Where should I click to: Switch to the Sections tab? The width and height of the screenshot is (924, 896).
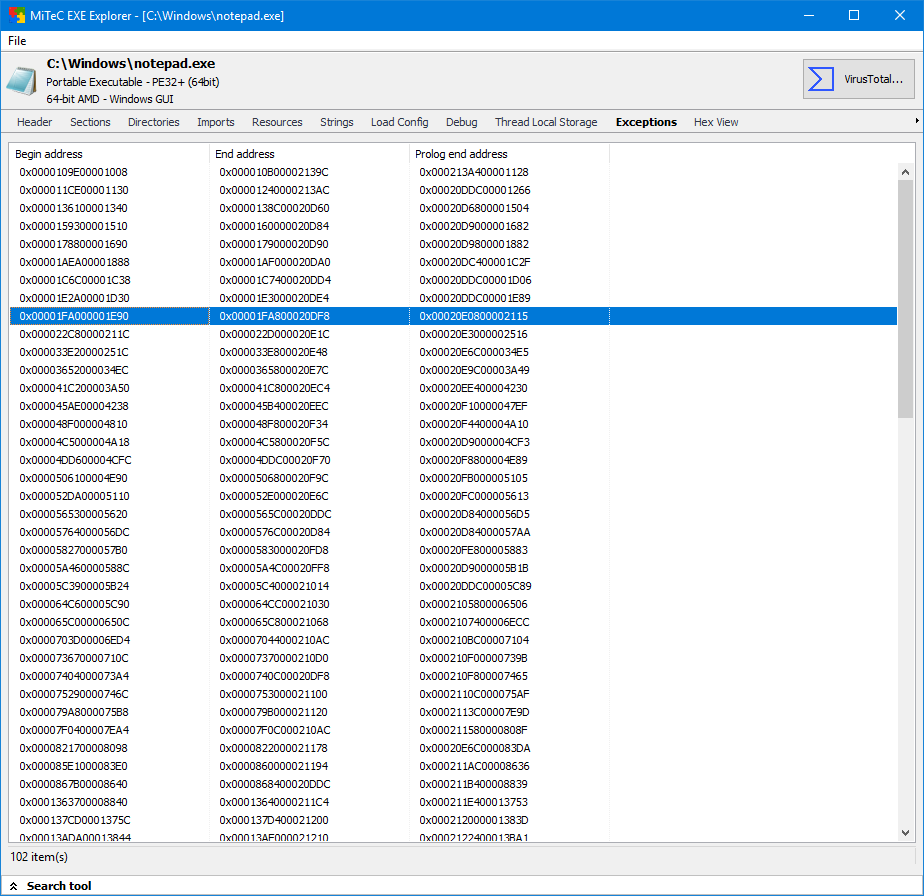(90, 122)
